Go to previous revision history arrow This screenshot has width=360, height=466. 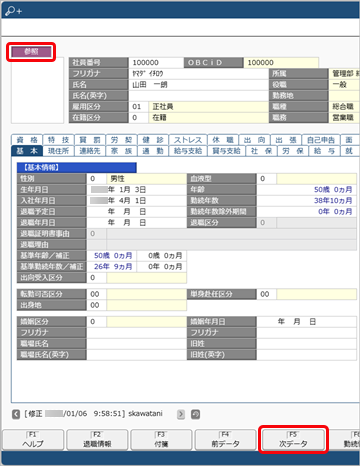pos(16,414)
